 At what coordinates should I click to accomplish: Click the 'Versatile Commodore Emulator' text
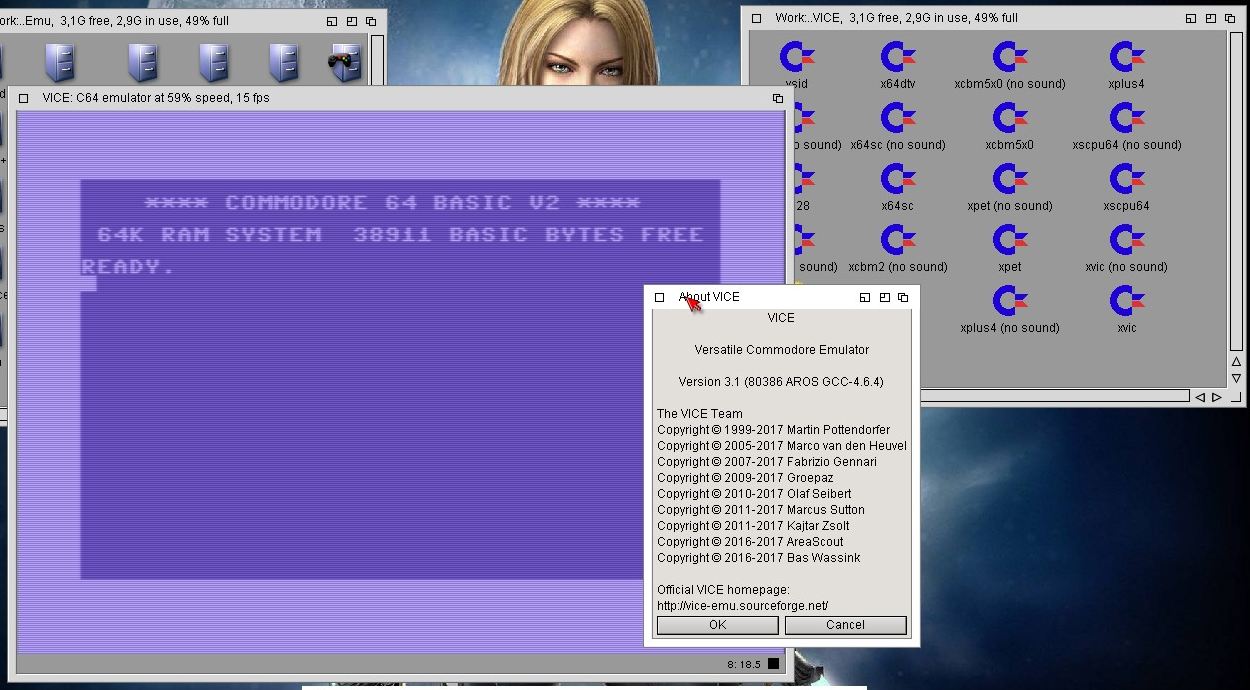781,350
